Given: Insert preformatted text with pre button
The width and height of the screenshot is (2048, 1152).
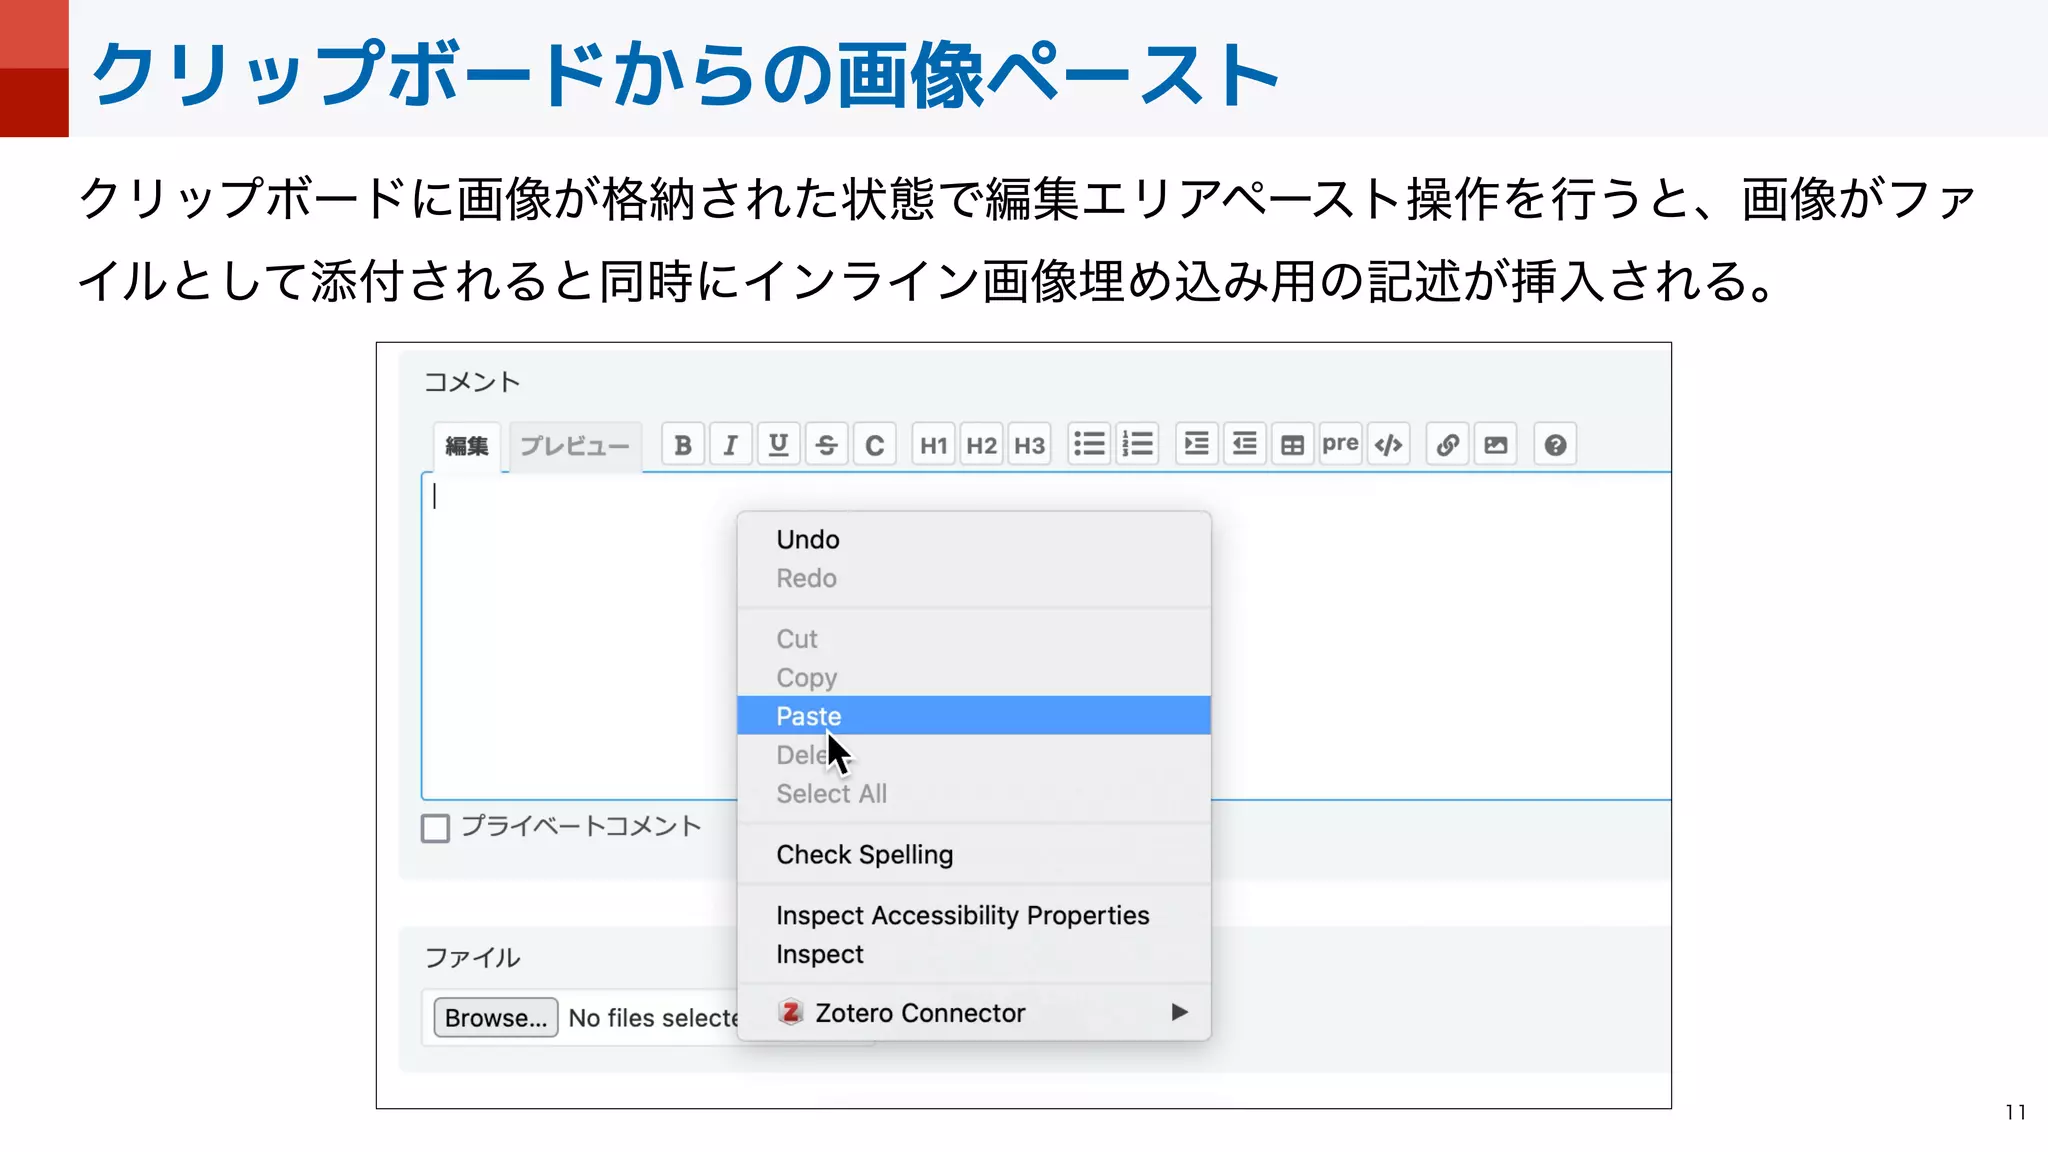Looking at the screenshot, I should (x=1340, y=445).
